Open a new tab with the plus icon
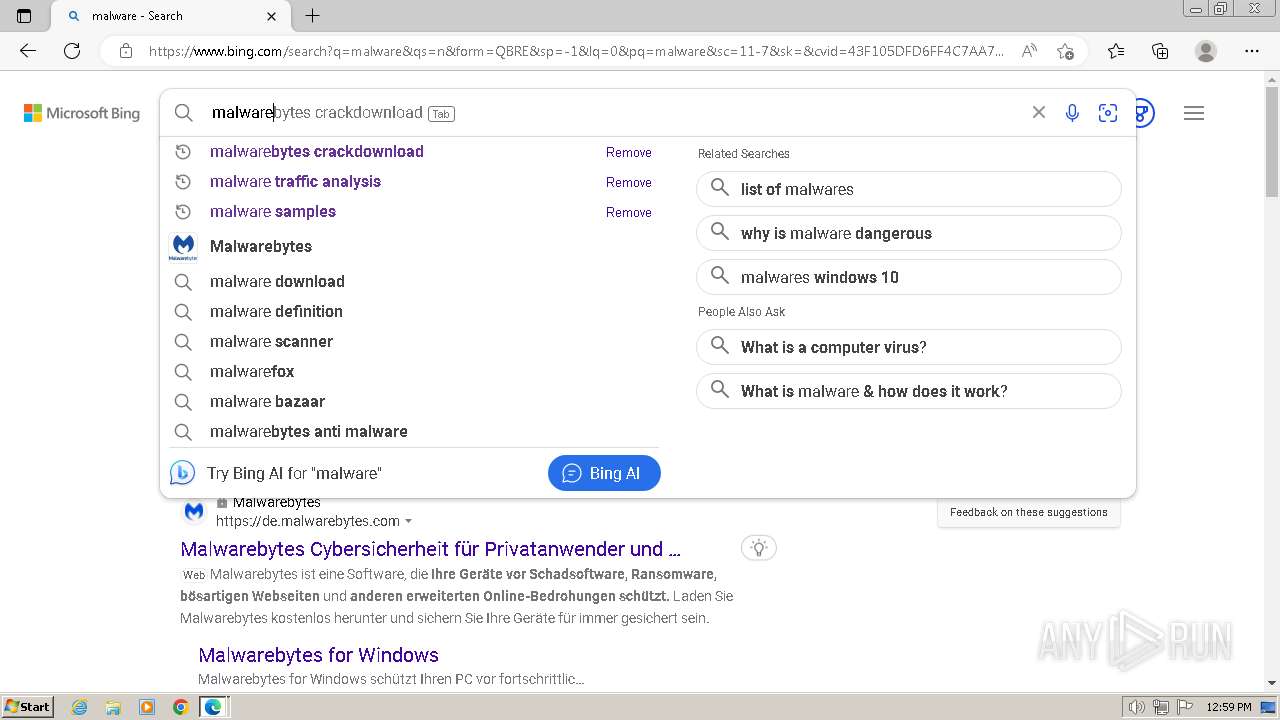The width and height of the screenshot is (1280, 720). point(313,16)
